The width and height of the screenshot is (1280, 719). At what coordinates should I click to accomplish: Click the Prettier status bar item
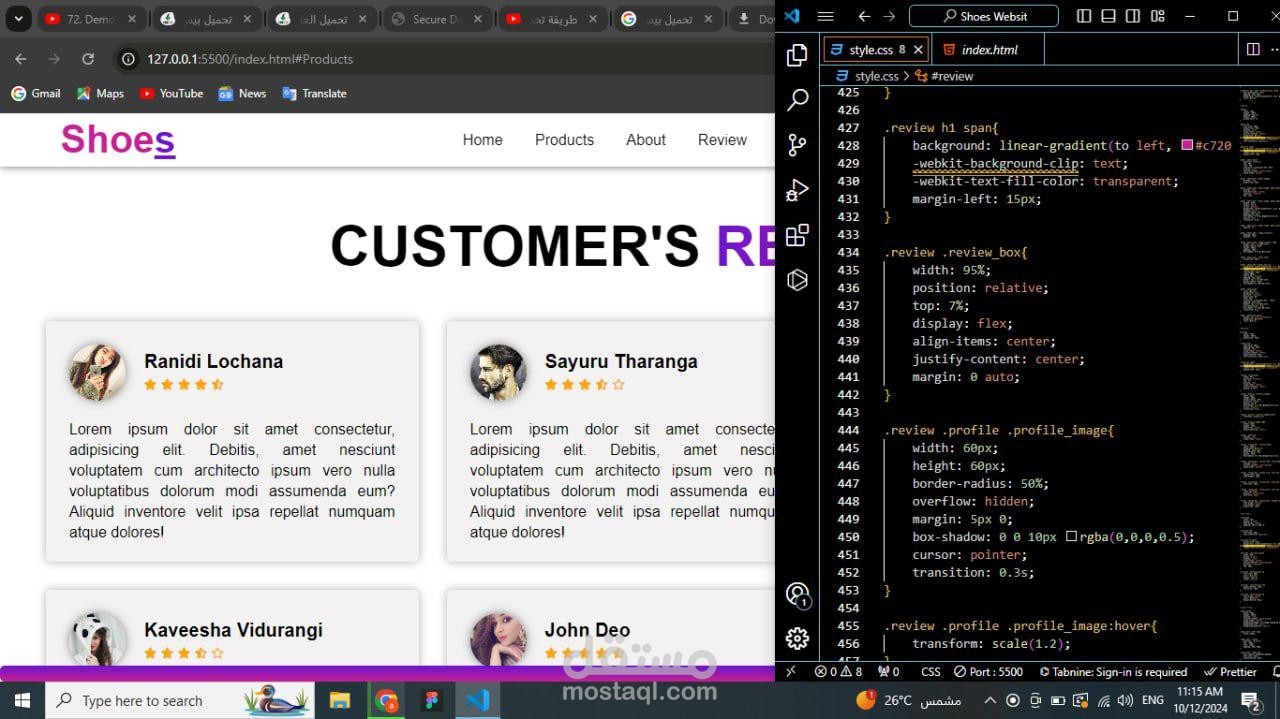click(x=1231, y=672)
